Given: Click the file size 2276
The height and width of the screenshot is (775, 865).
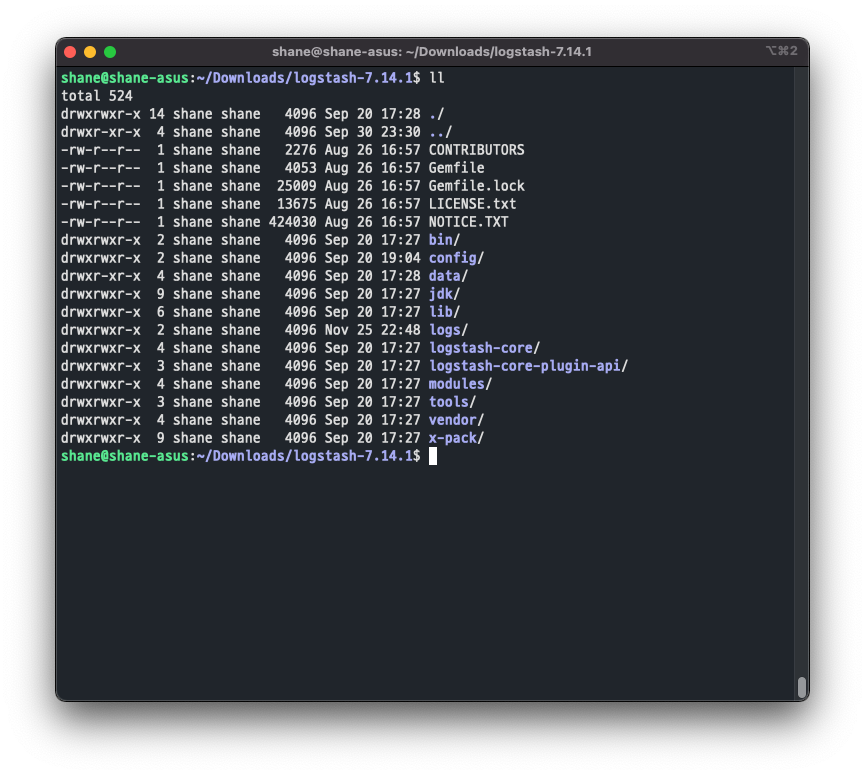Looking at the screenshot, I should pyautogui.click(x=301, y=150).
